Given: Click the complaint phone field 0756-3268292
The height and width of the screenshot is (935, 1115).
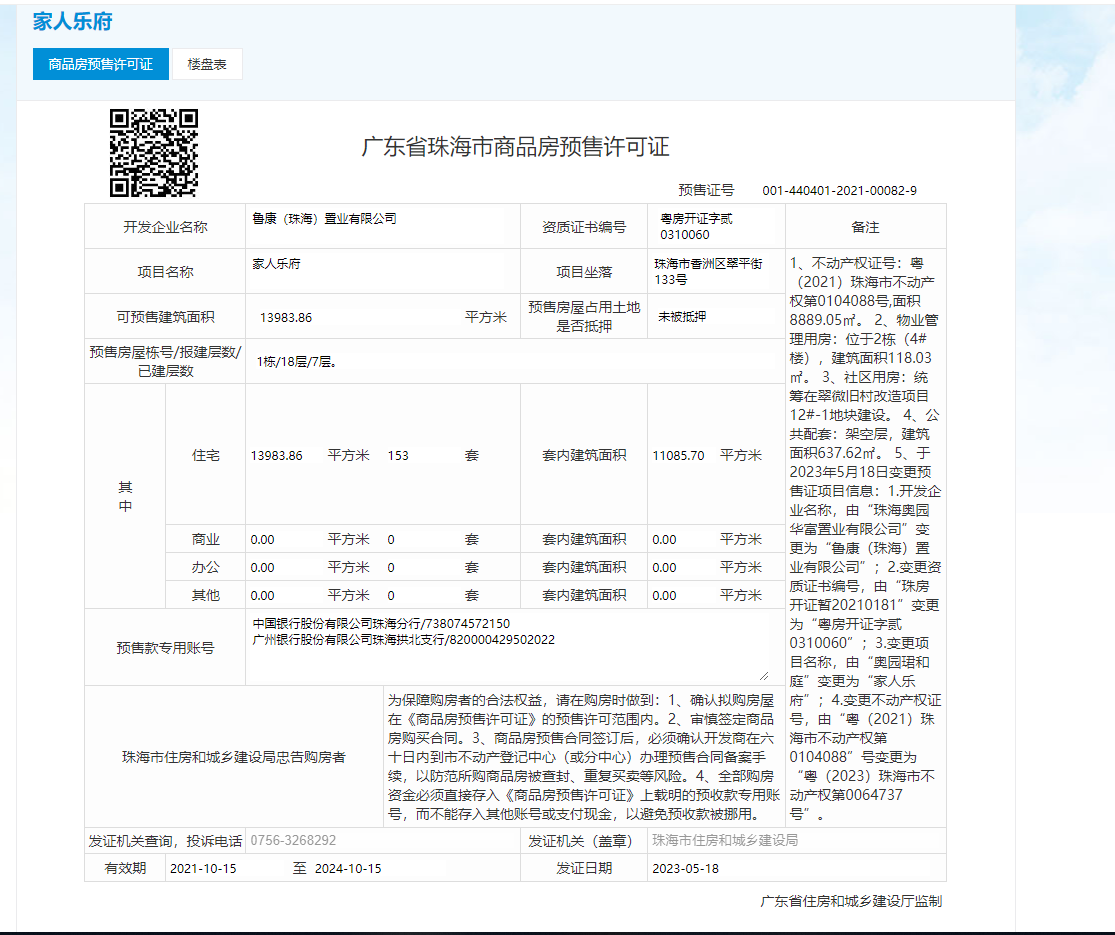Looking at the screenshot, I should pos(293,841).
